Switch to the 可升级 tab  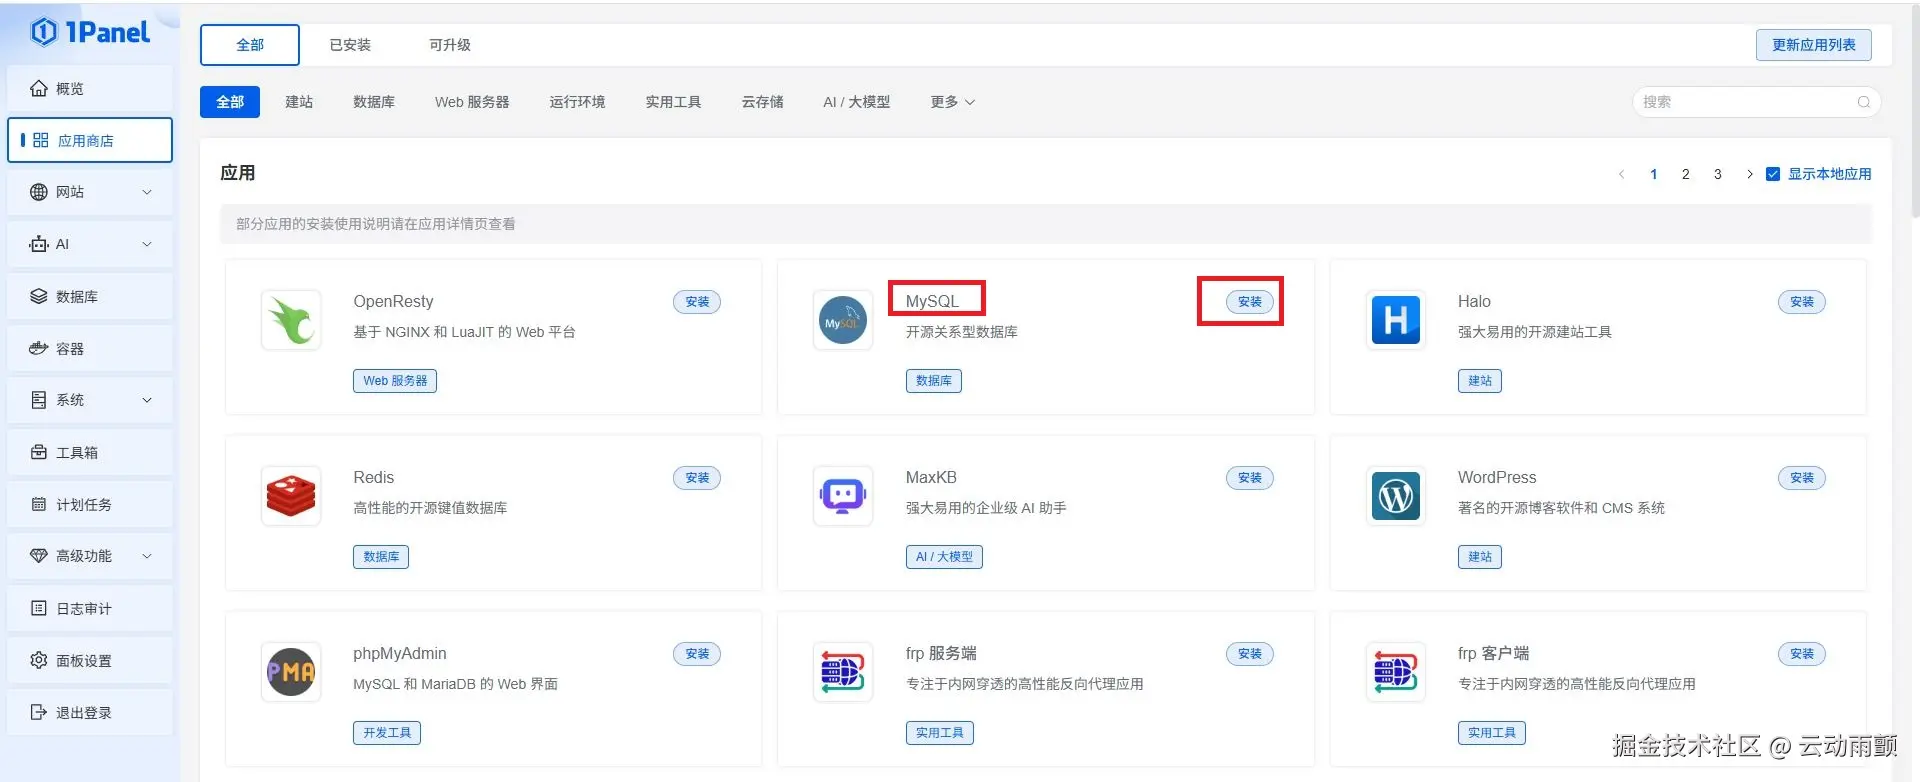(450, 45)
